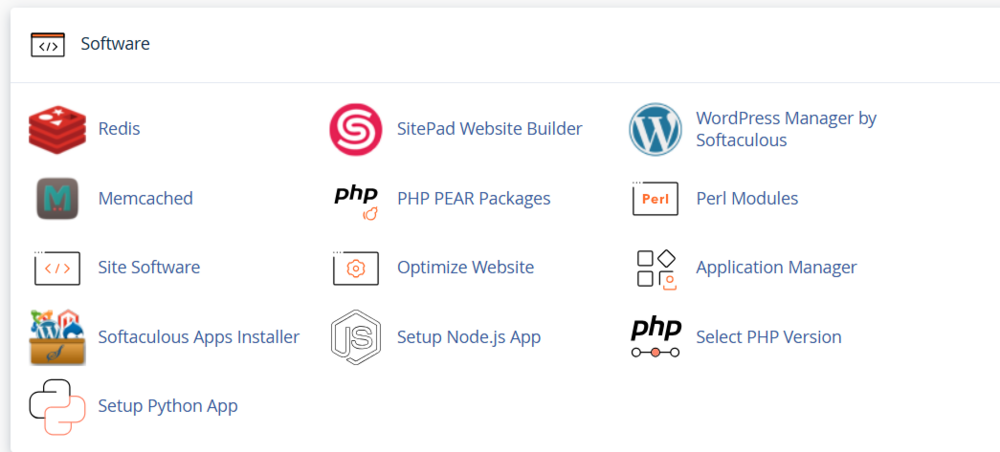This screenshot has height=452, width=1000.
Task: Open PHP PEAR Packages link
Action: point(473,198)
